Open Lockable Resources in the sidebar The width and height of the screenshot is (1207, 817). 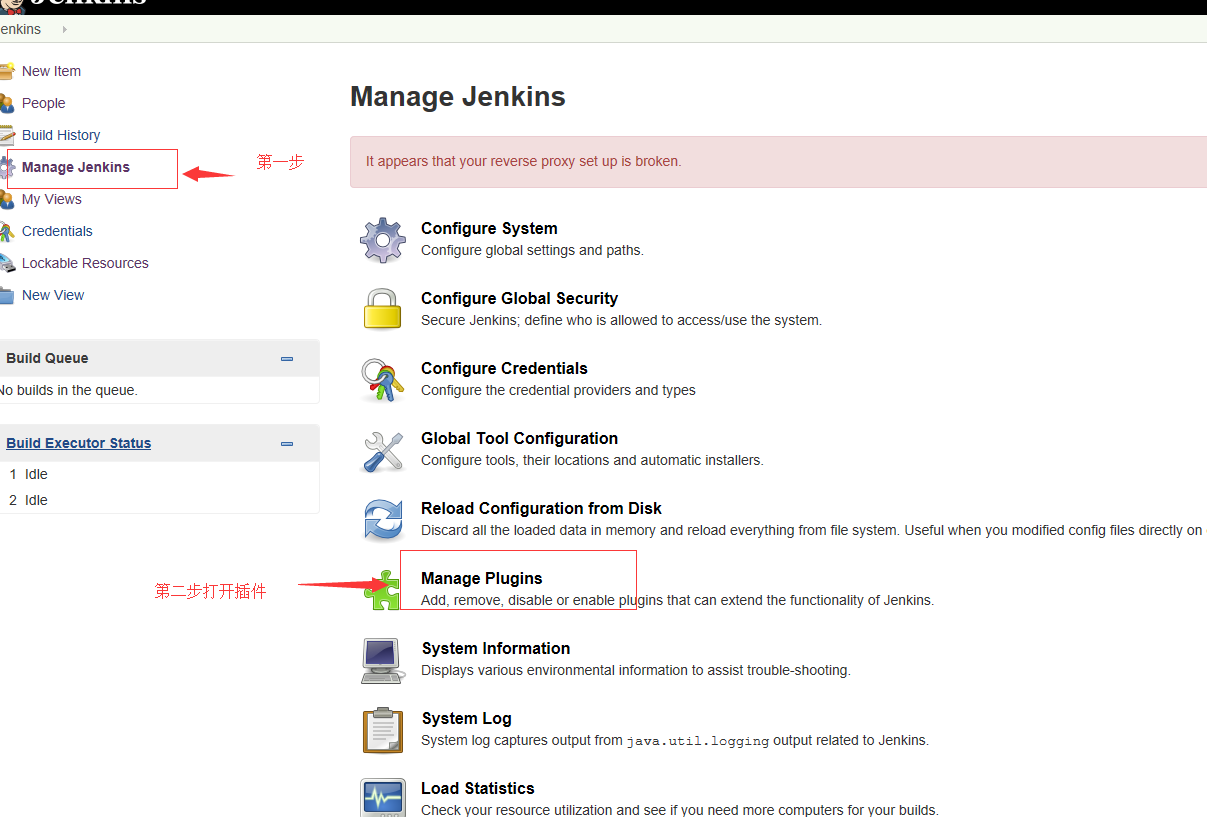pyautogui.click(x=85, y=263)
